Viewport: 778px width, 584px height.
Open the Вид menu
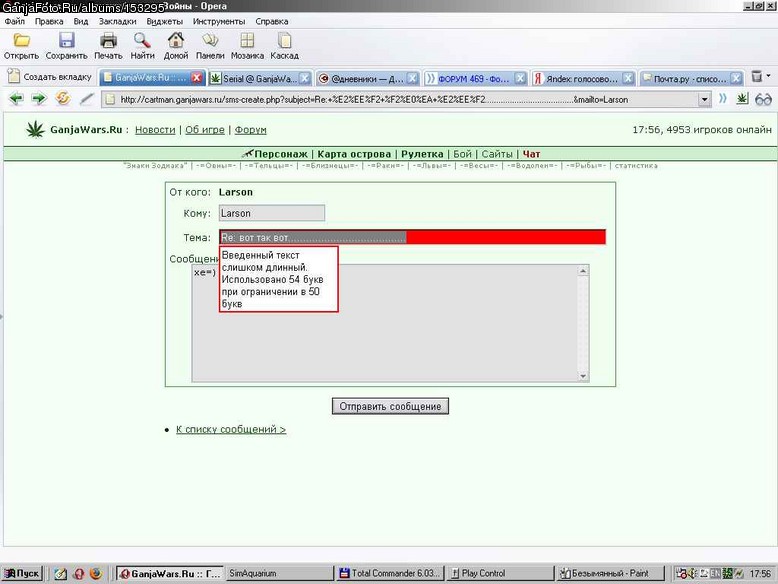coord(80,21)
